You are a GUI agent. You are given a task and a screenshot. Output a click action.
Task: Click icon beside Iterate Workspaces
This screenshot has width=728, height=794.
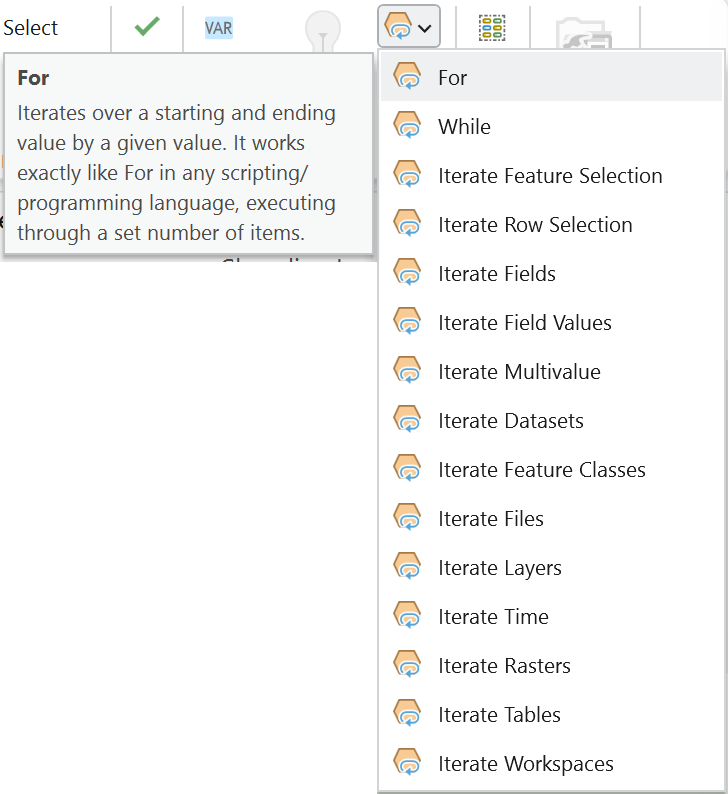coord(408,762)
